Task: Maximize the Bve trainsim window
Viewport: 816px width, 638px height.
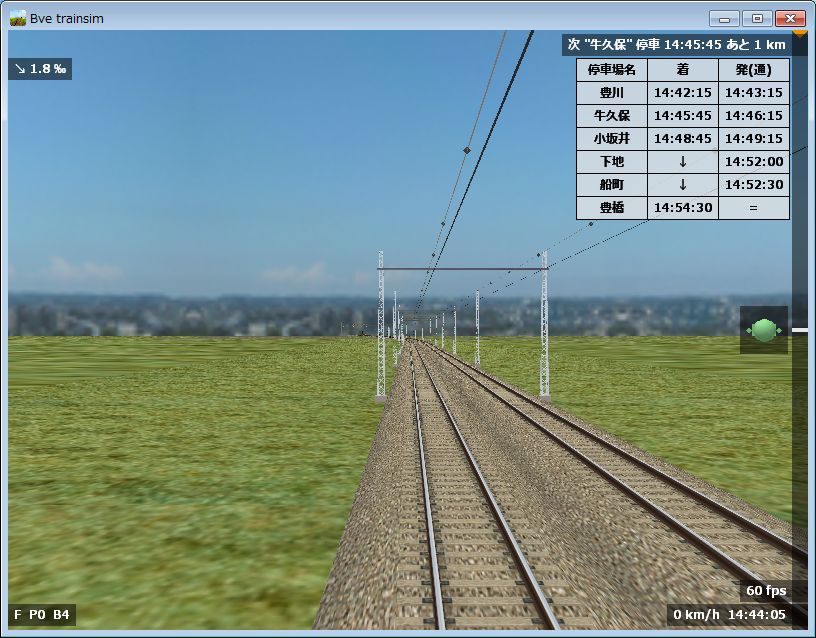Action: tap(757, 19)
